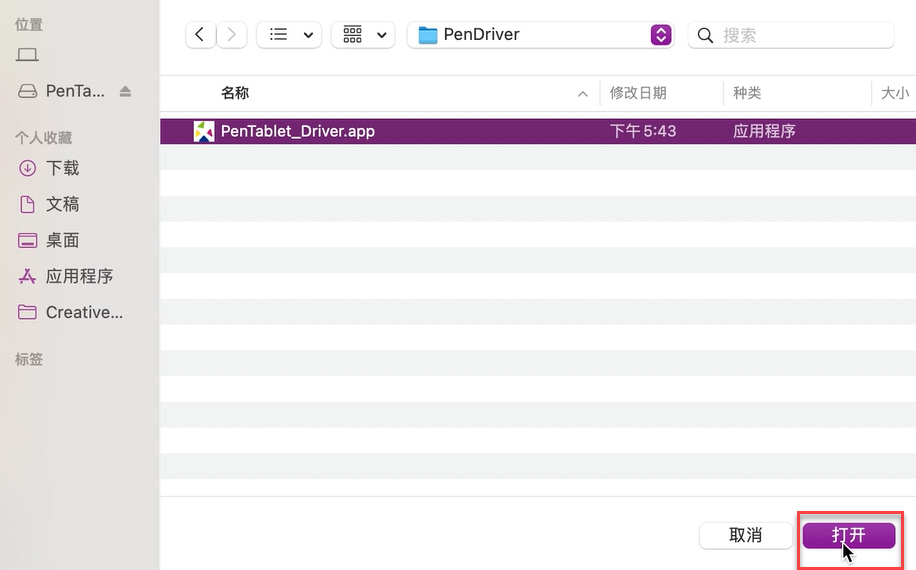Select the PenTa... volume in sidebar

point(75,91)
